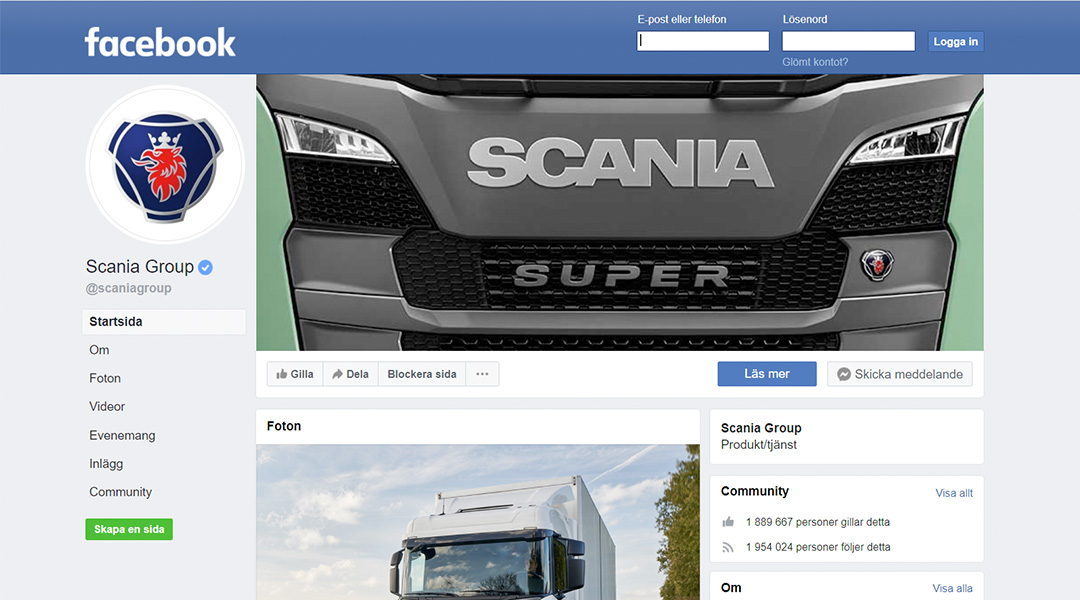Viewport: 1080px width, 600px height.
Task: Open the Scania griffin profile picture
Action: coord(165,165)
